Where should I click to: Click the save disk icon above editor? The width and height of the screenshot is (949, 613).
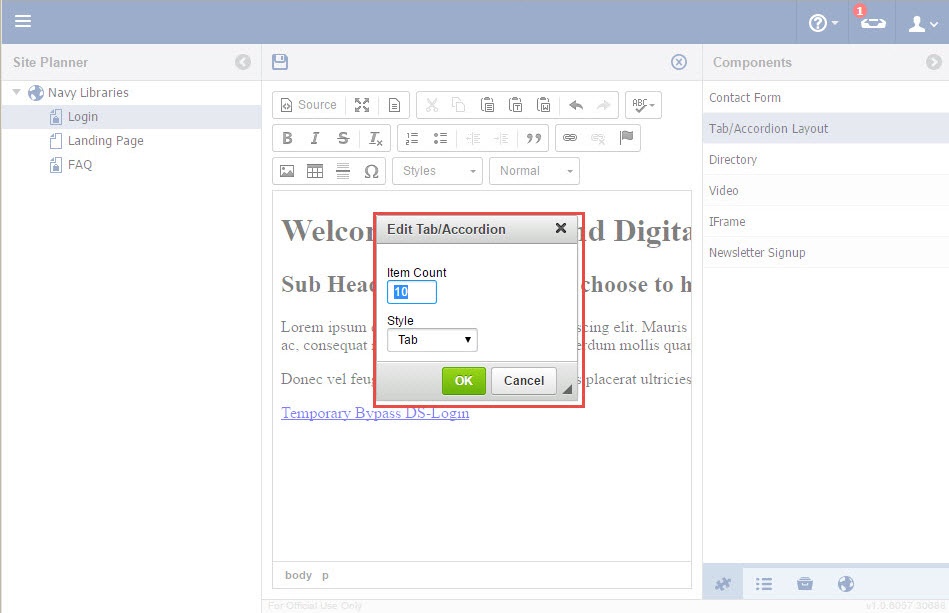click(280, 62)
